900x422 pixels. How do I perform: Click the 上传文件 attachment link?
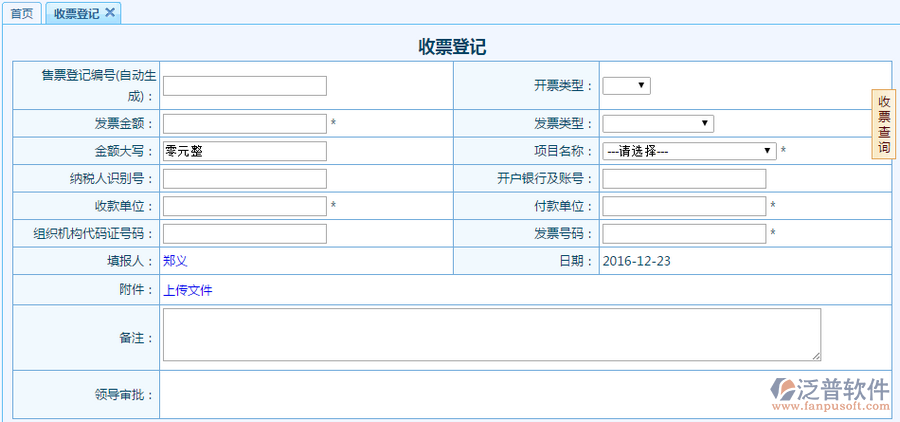[188, 291]
